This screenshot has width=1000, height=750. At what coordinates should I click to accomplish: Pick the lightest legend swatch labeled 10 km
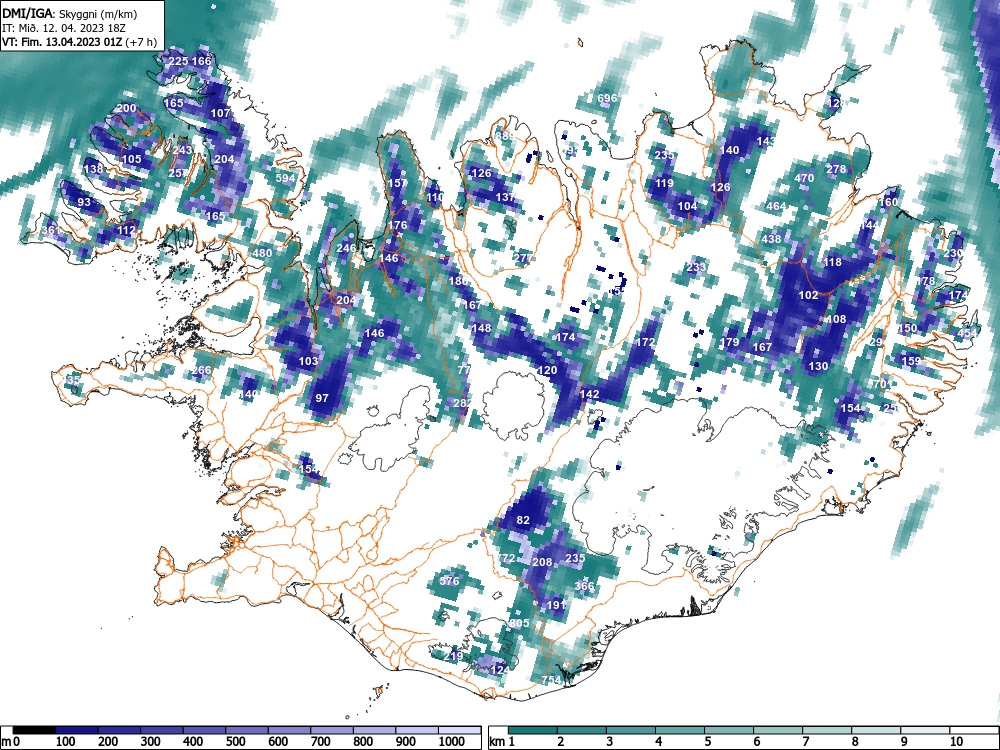pyautogui.click(x=973, y=730)
